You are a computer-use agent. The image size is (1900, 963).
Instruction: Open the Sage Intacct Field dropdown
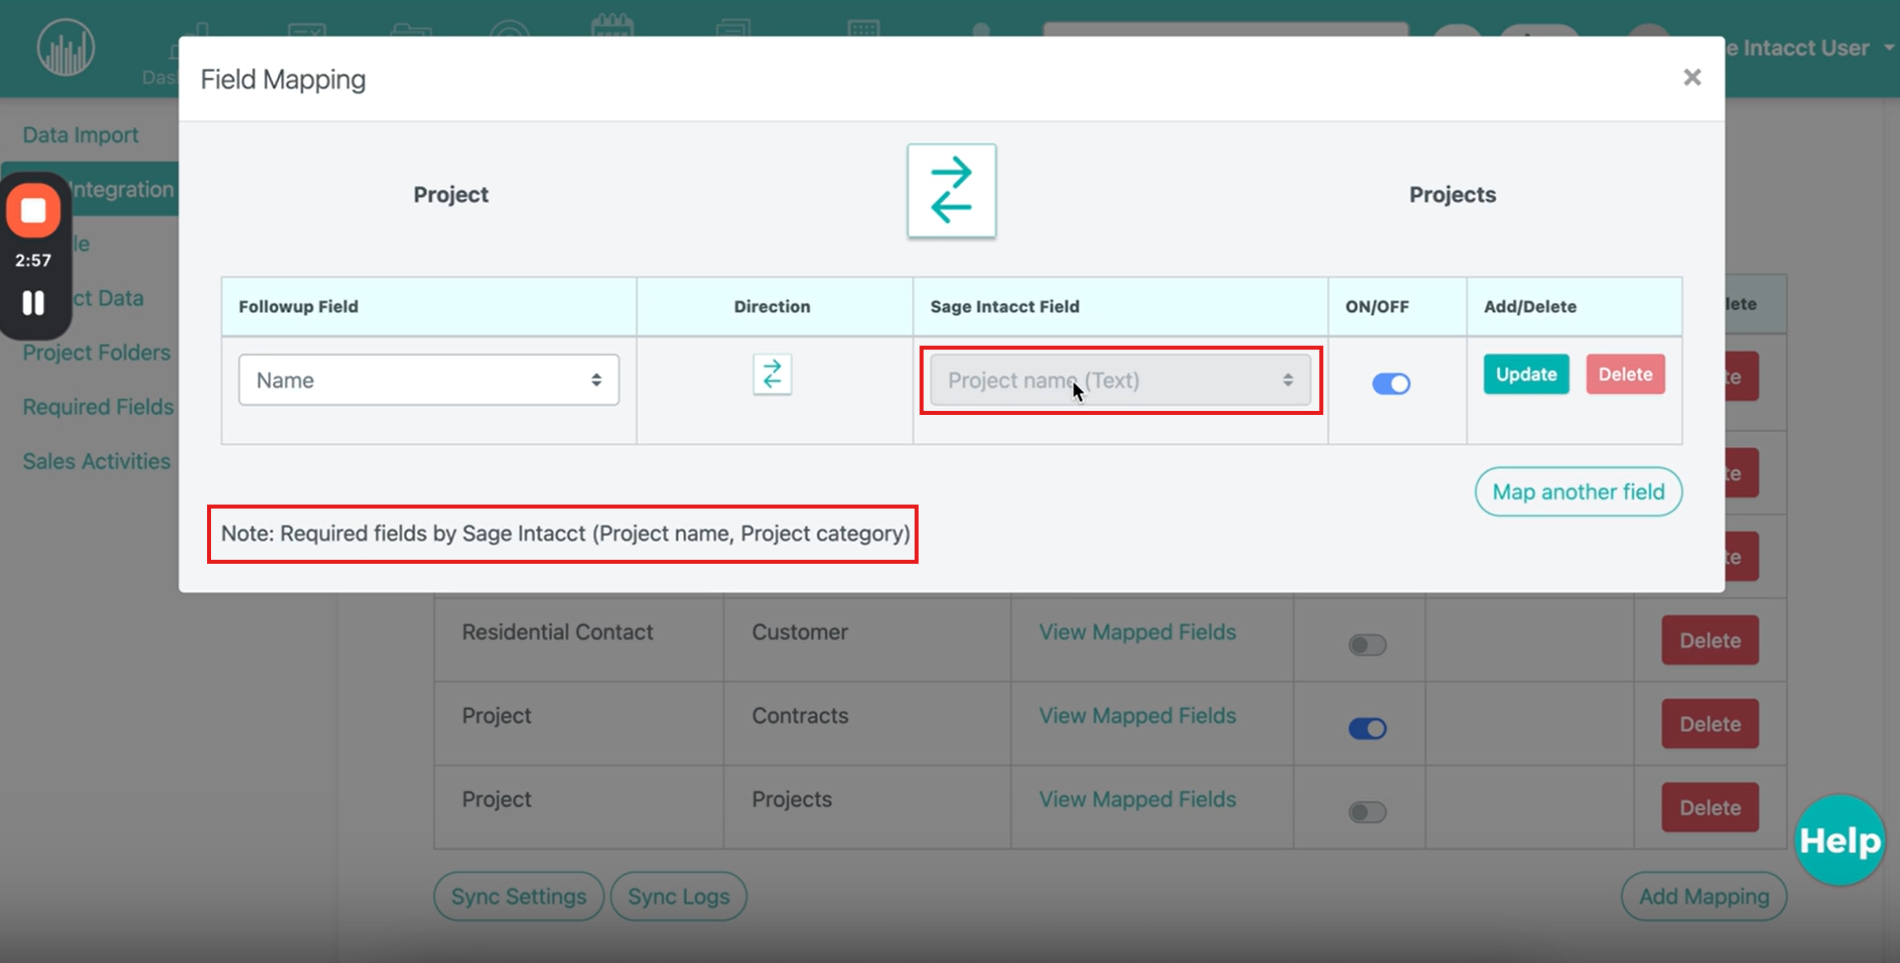pyautogui.click(x=1120, y=380)
